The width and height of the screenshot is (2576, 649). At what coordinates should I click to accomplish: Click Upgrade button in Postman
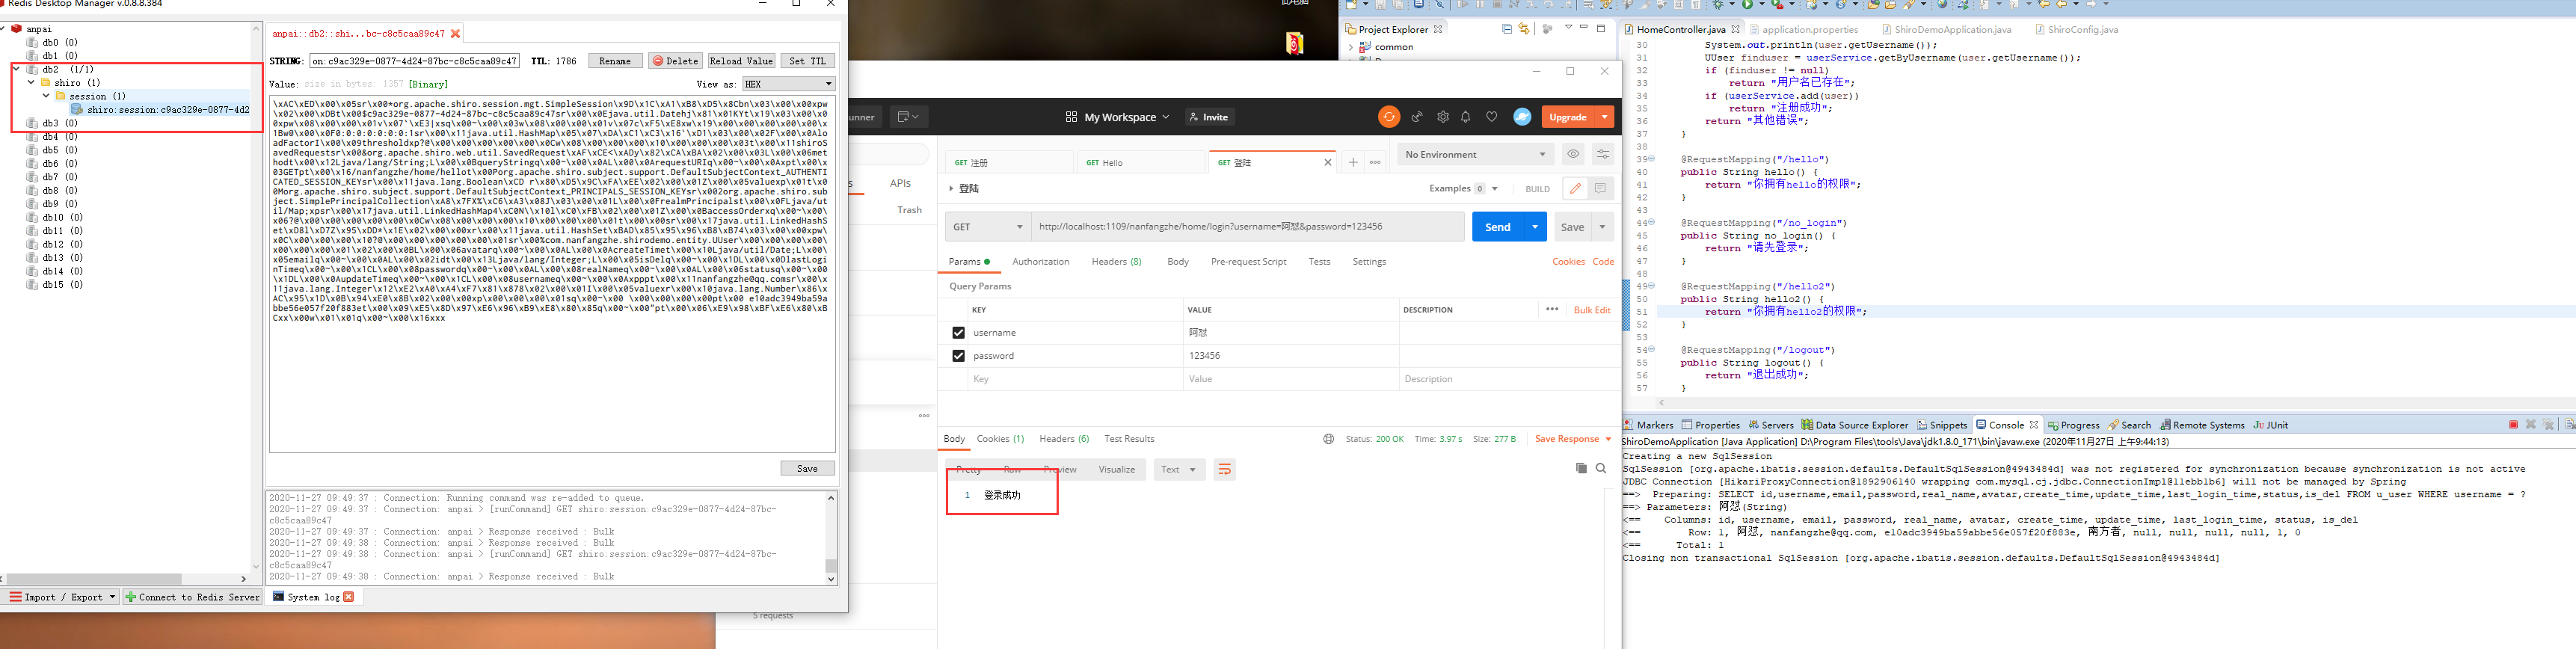(1568, 117)
